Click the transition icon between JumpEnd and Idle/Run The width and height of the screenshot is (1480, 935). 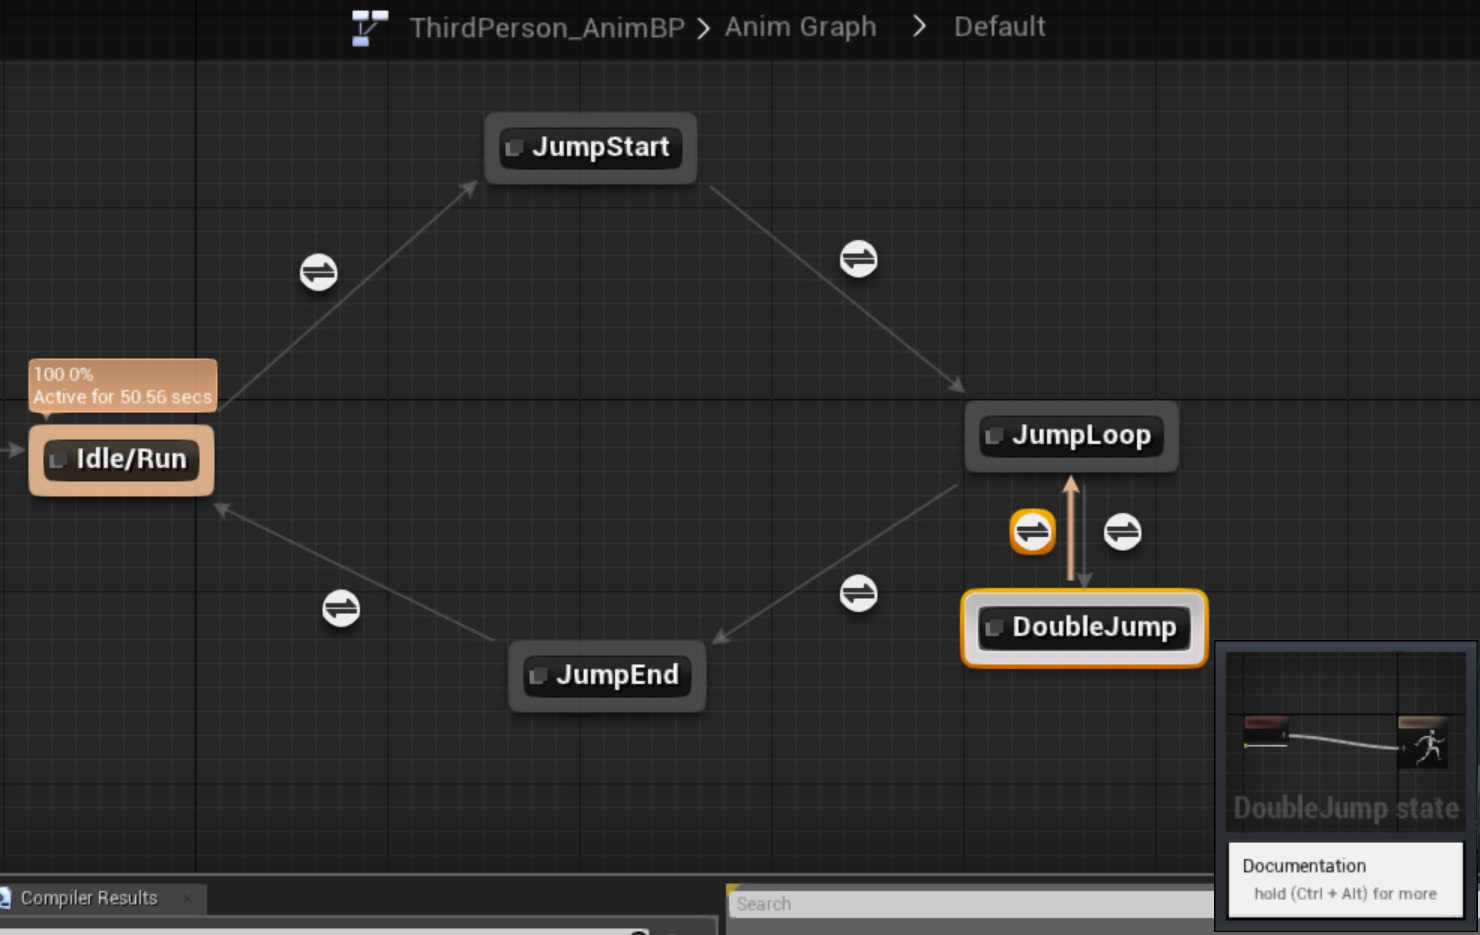(341, 608)
